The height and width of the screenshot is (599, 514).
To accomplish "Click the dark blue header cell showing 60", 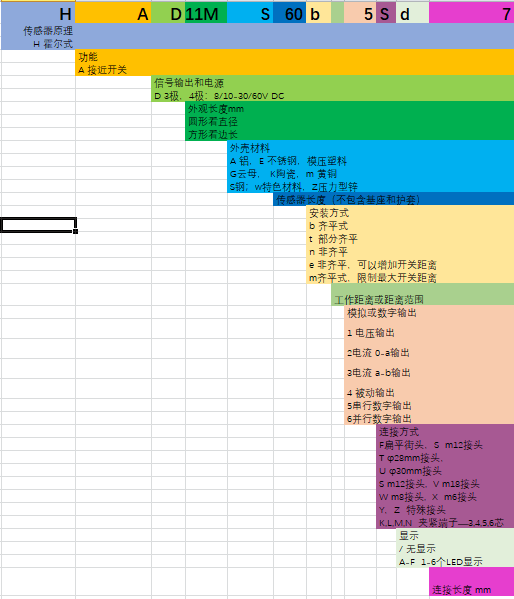I will click(290, 13).
